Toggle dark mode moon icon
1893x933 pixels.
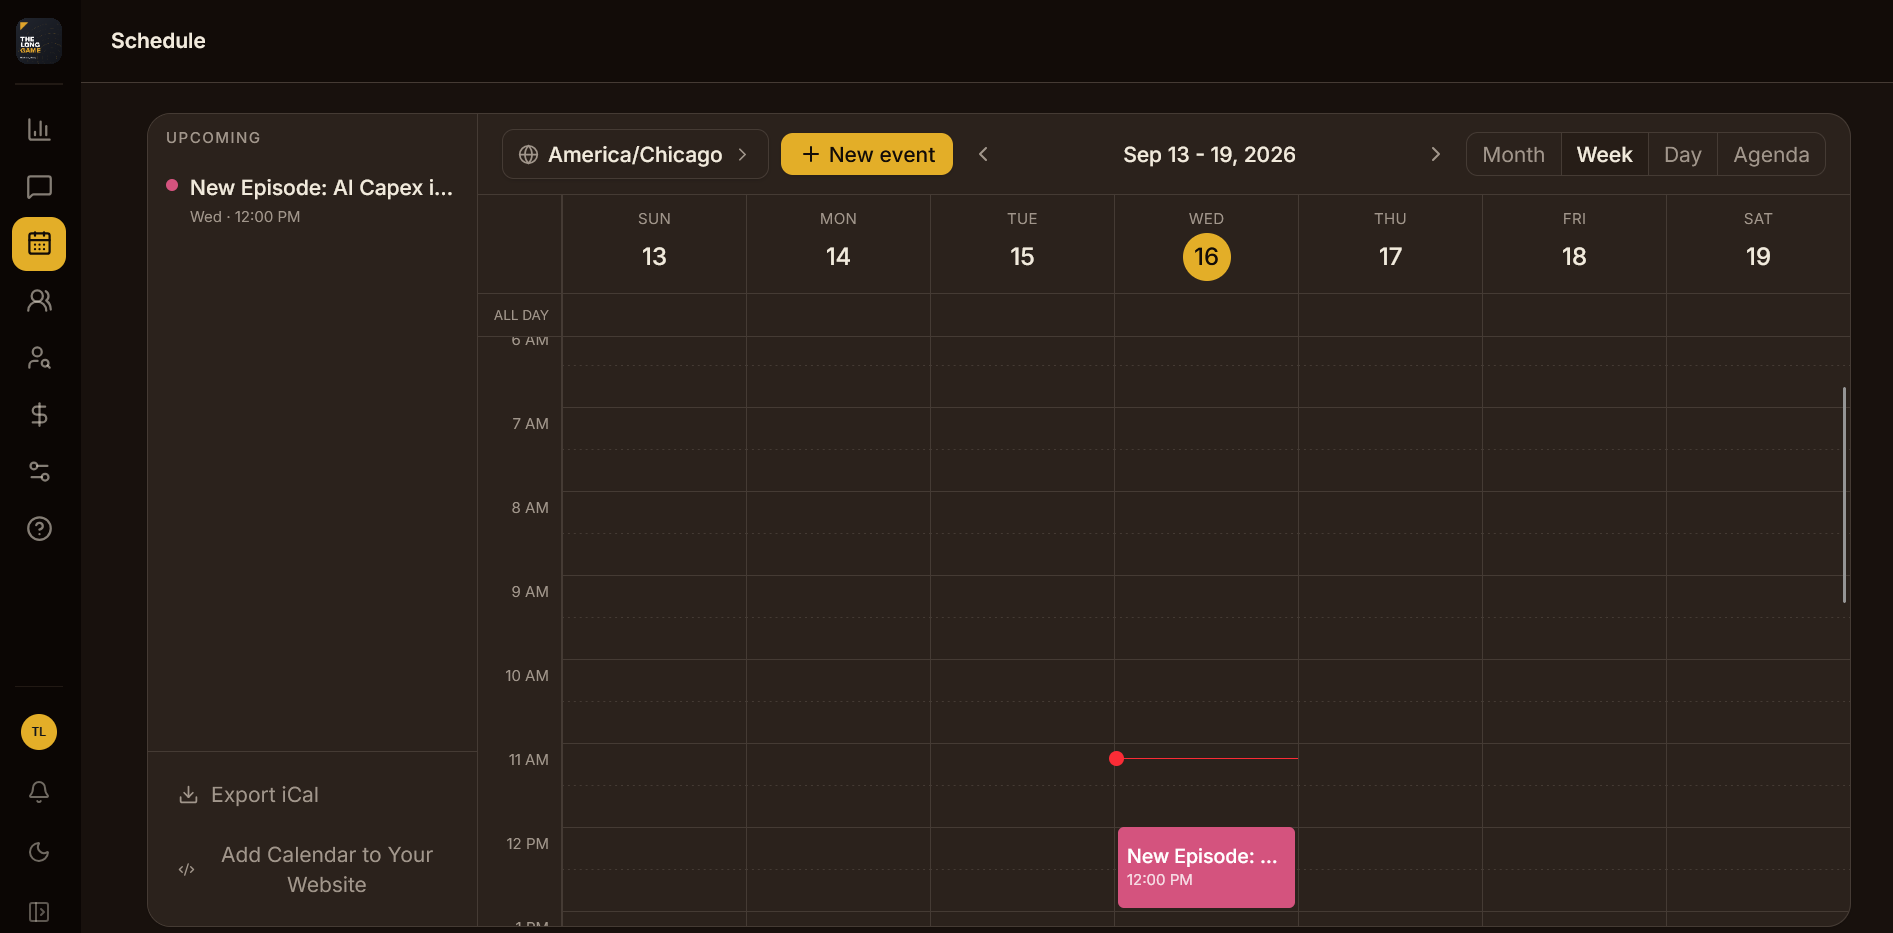[39, 852]
